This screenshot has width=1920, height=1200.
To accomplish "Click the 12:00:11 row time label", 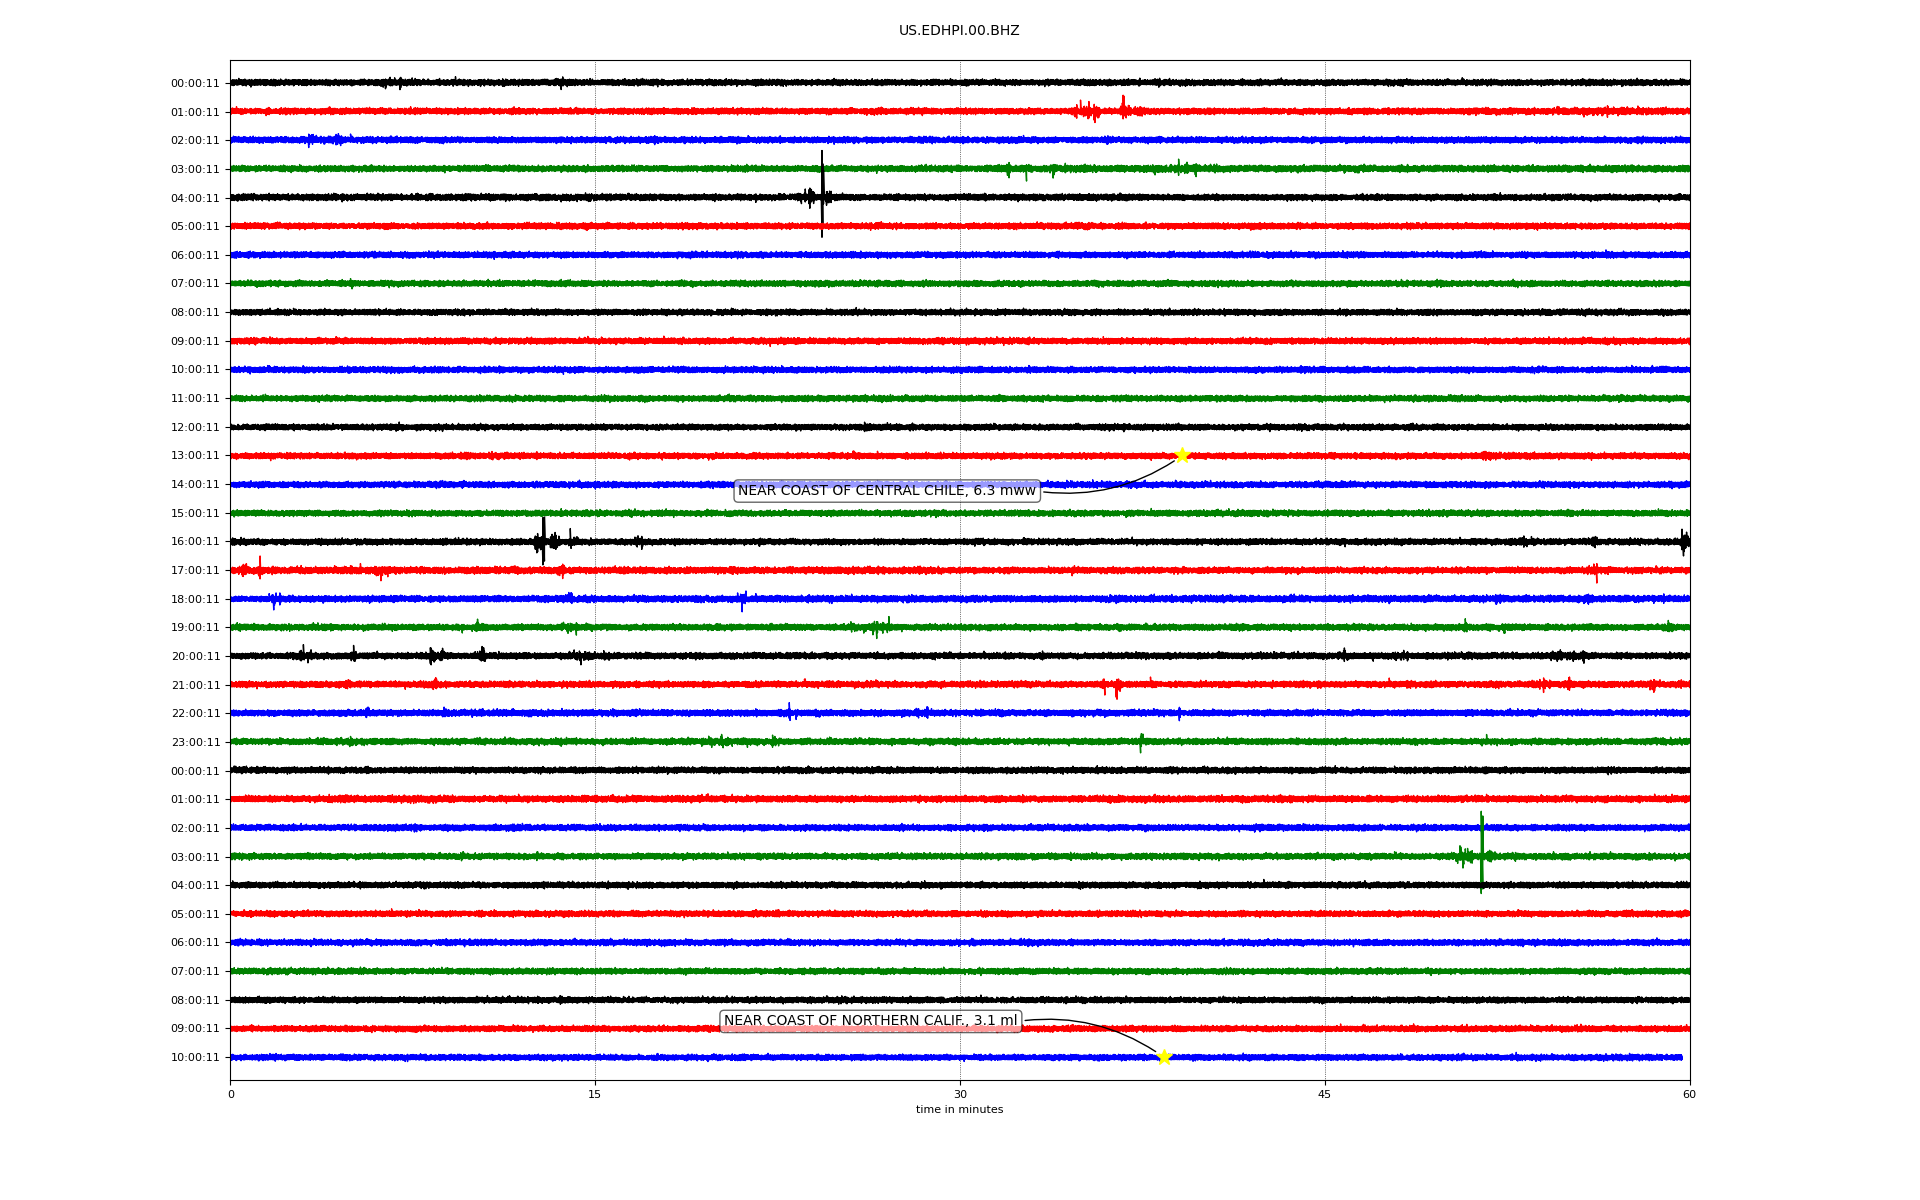I will [195, 427].
